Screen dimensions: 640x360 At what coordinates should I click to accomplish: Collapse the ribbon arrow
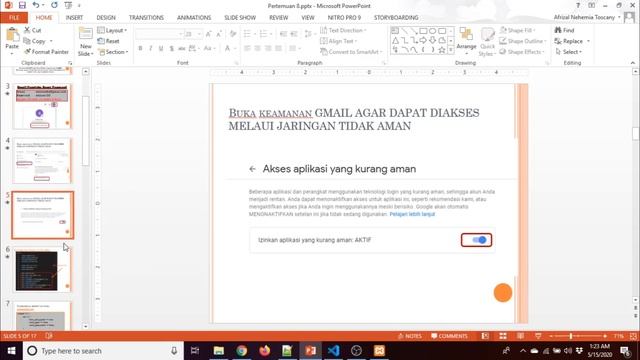633,63
